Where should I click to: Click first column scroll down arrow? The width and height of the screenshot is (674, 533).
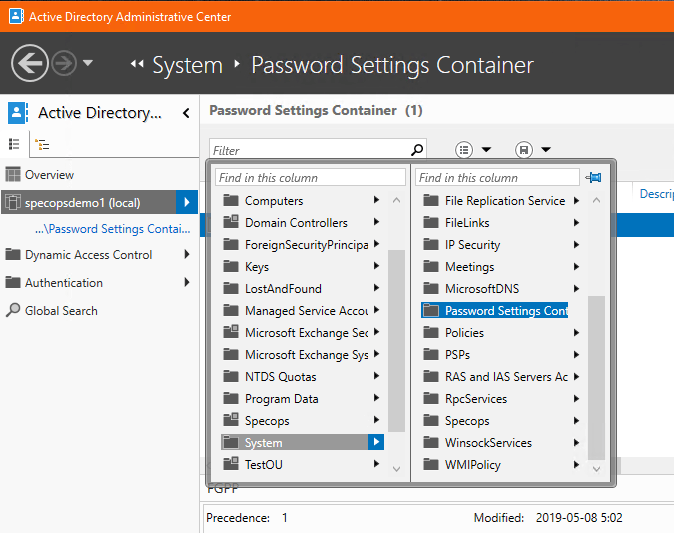pyautogui.click(x=396, y=469)
